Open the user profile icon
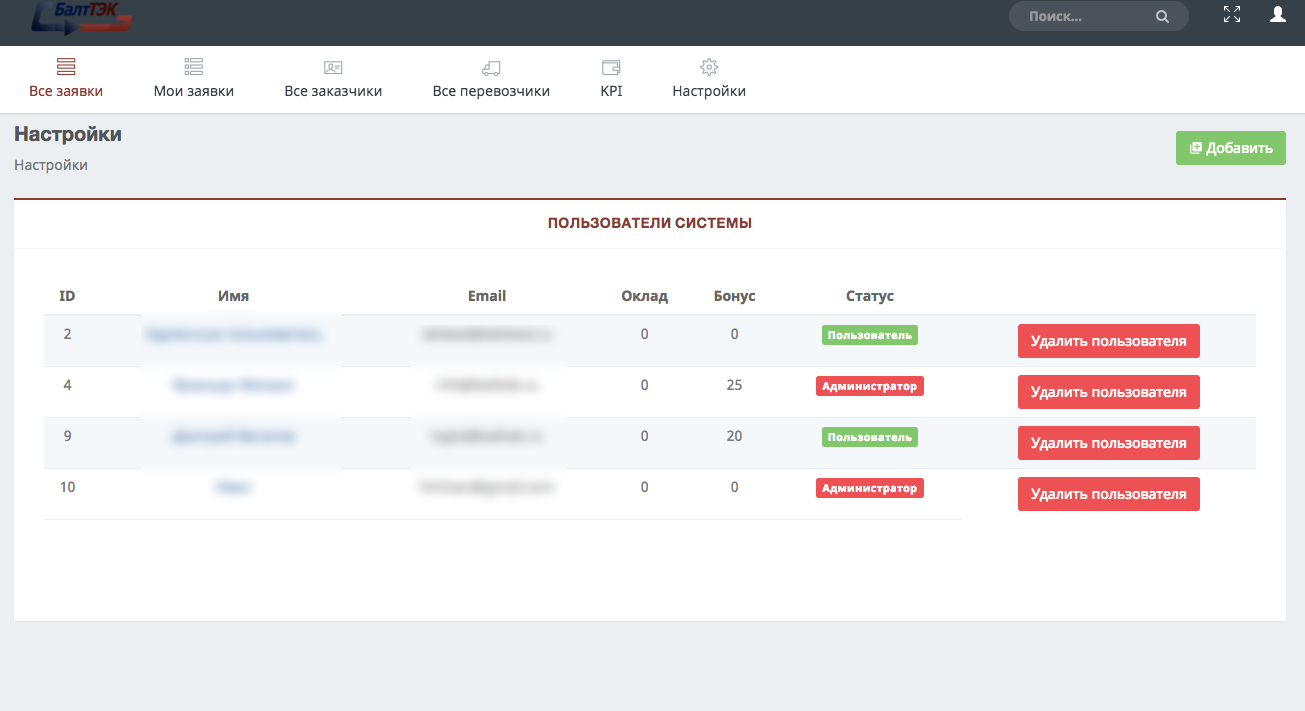The width and height of the screenshot is (1305, 711). [x=1277, y=15]
